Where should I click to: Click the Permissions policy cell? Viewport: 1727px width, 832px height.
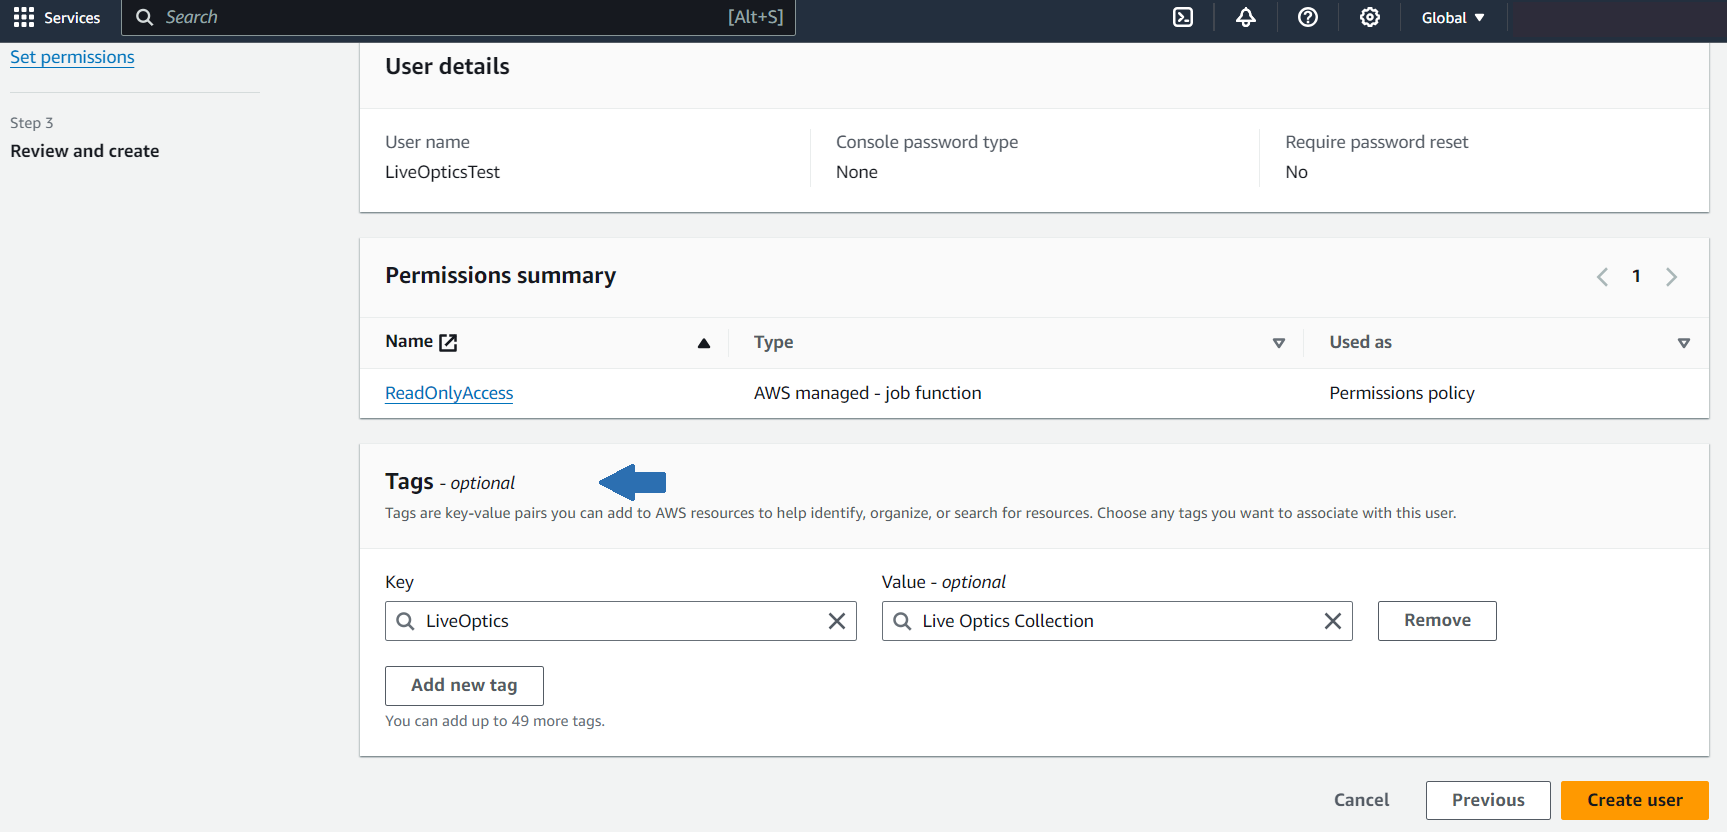pyautogui.click(x=1402, y=393)
